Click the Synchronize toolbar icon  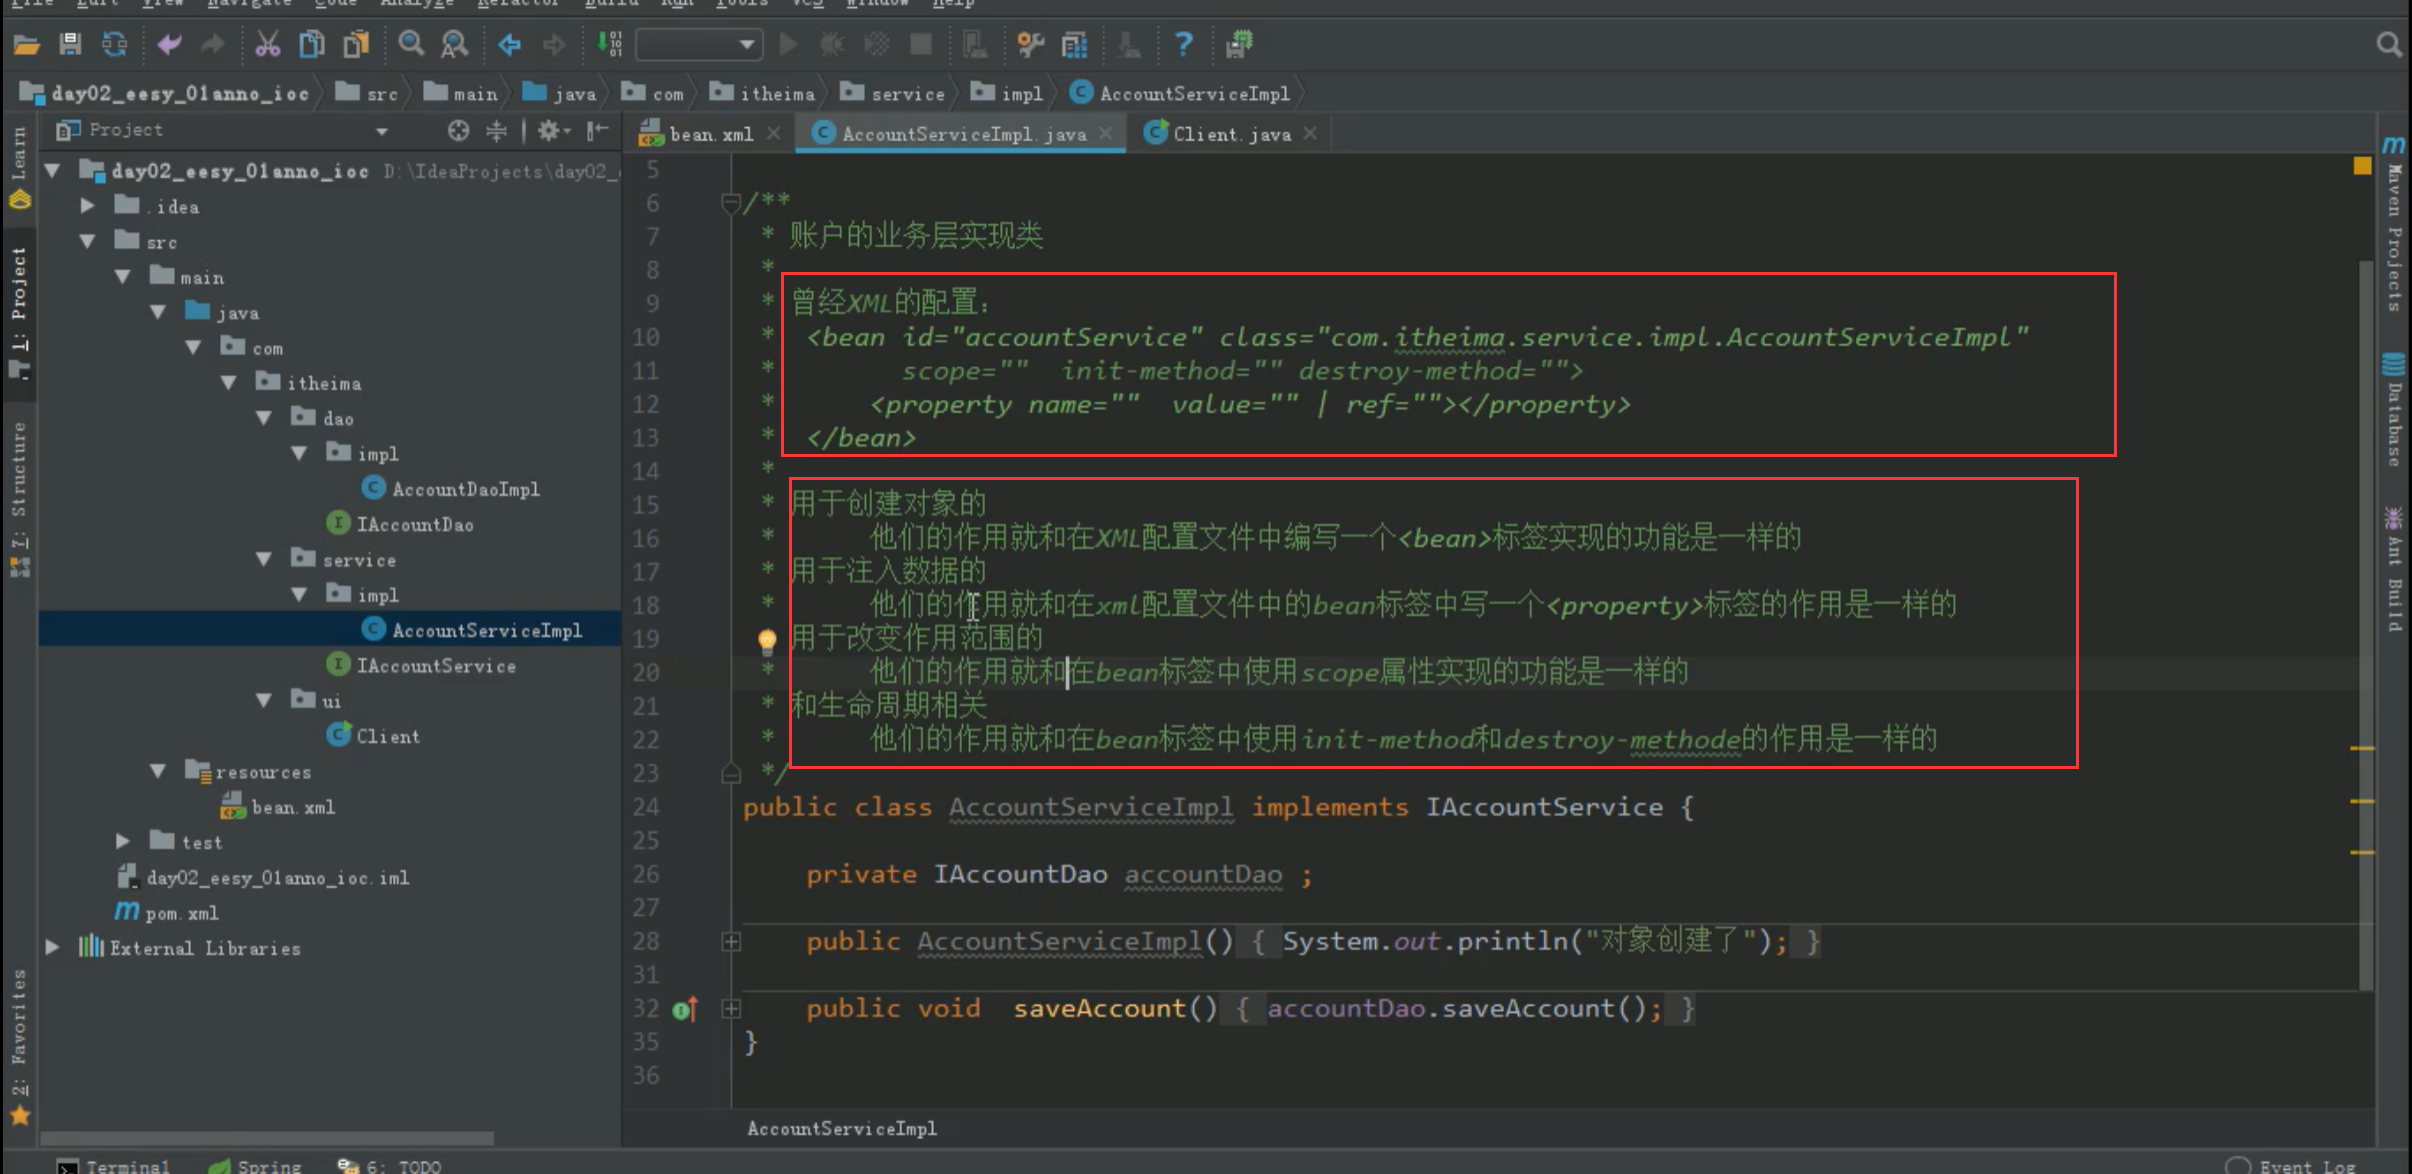point(114,44)
